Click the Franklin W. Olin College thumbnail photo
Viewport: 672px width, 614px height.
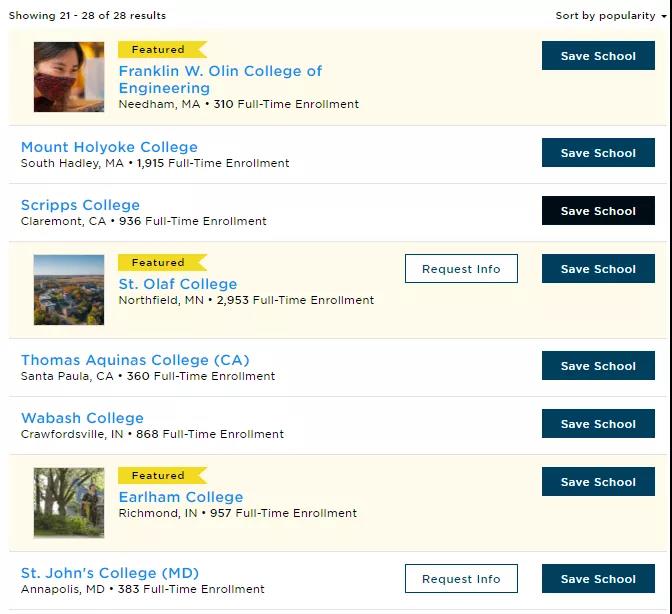point(69,77)
